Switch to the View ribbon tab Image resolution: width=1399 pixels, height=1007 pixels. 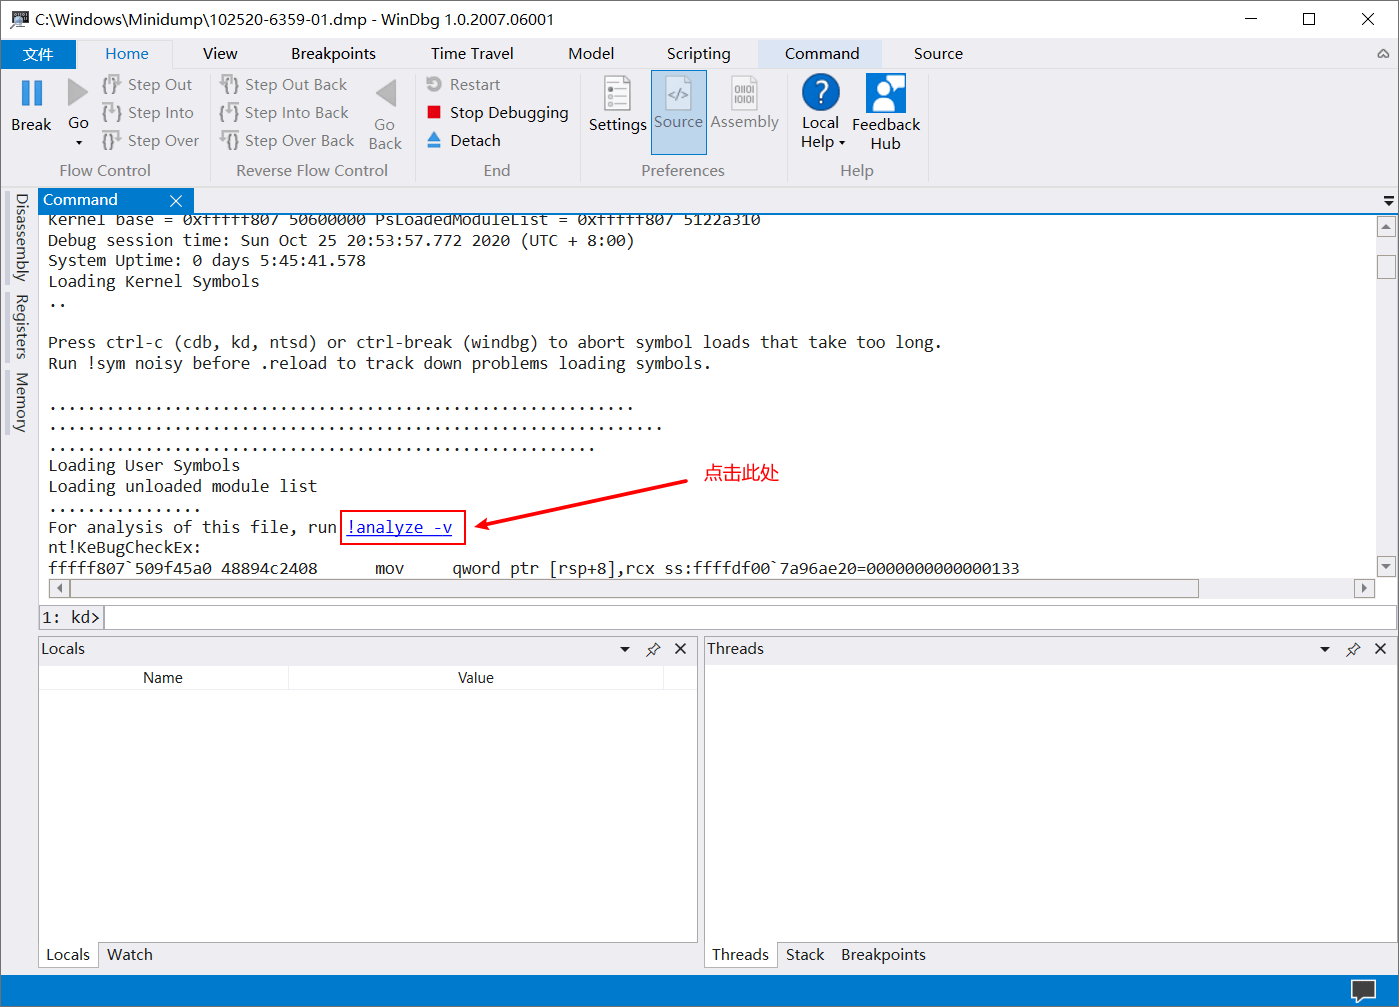[220, 54]
